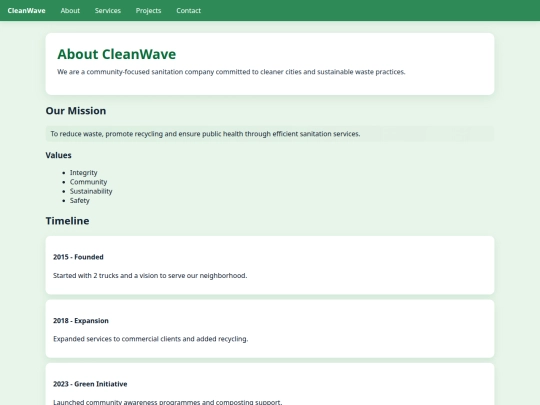
Task: Go to the Projects page
Action: (x=148, y=11)
